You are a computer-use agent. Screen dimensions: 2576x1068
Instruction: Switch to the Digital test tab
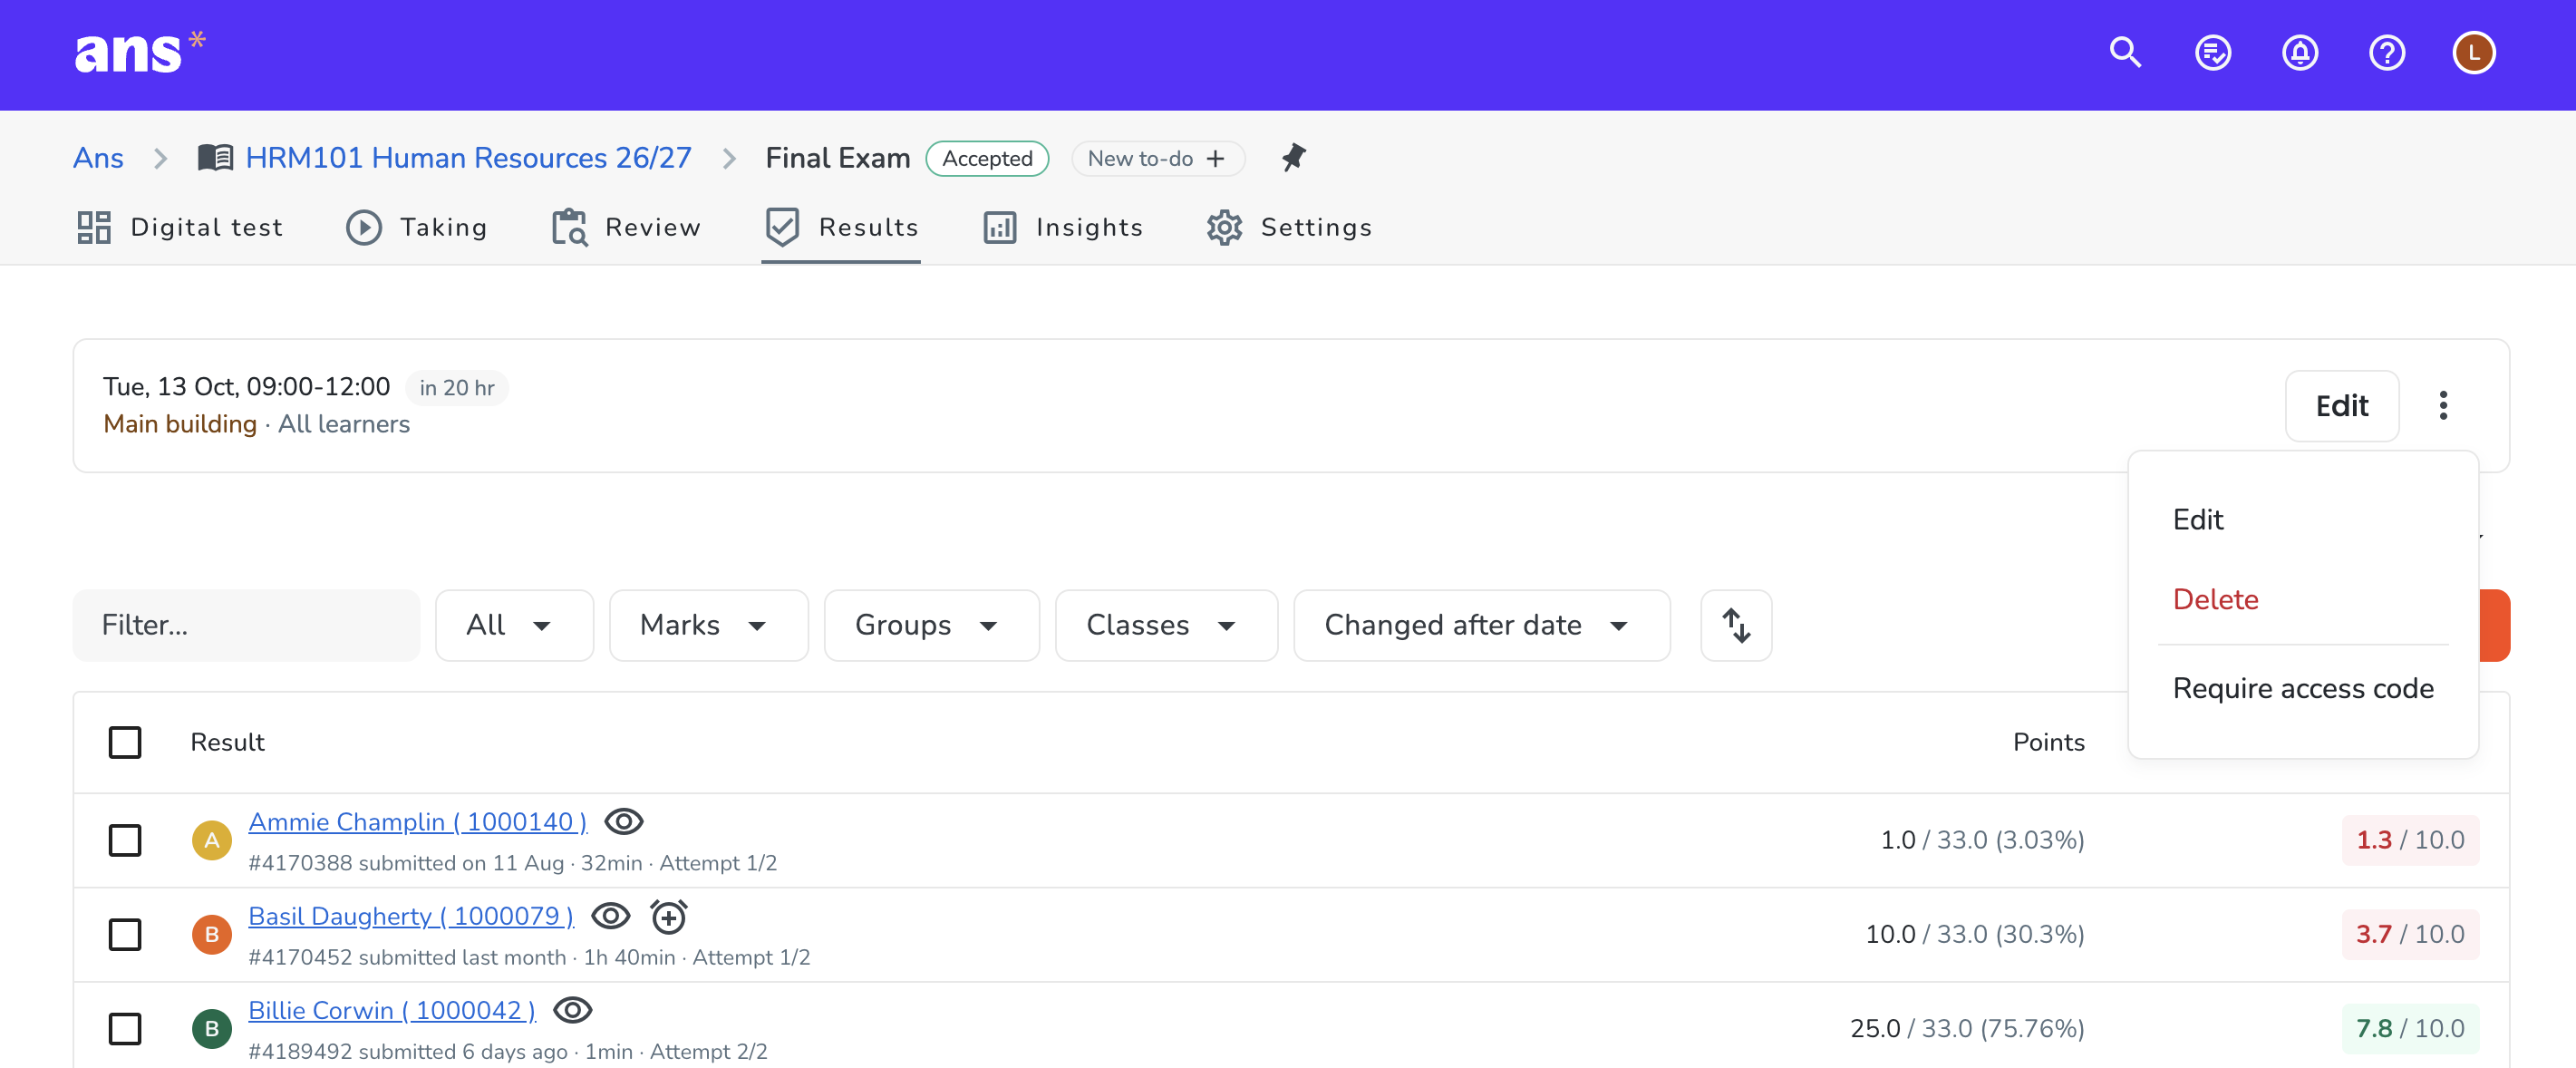click(x=180, y=227)
